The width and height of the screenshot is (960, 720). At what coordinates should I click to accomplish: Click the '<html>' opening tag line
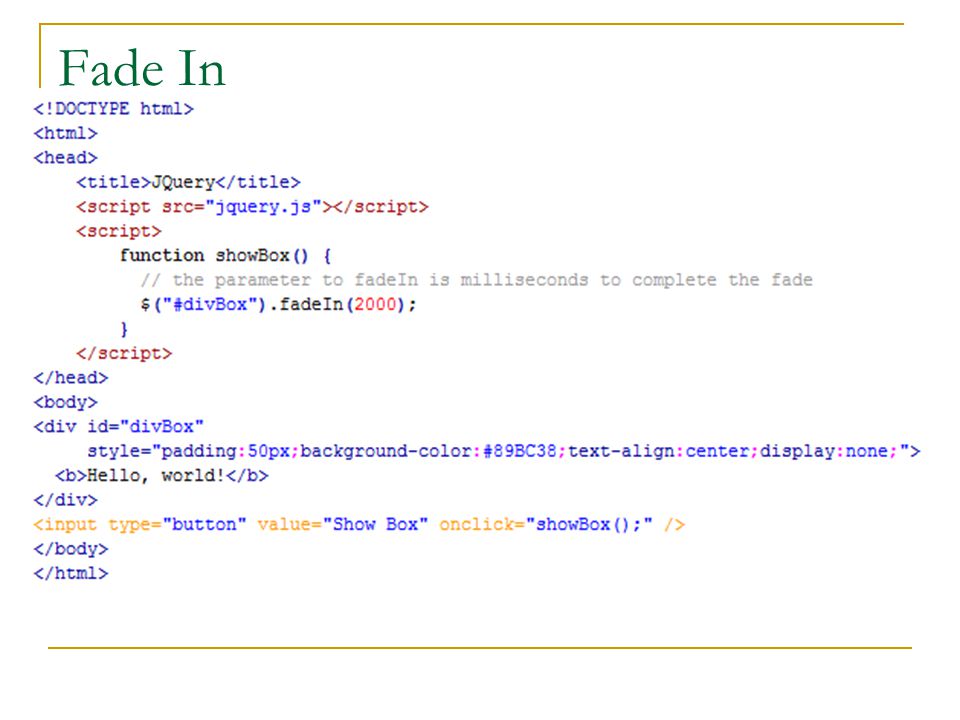pyautogui.click(x=66, y=133)
